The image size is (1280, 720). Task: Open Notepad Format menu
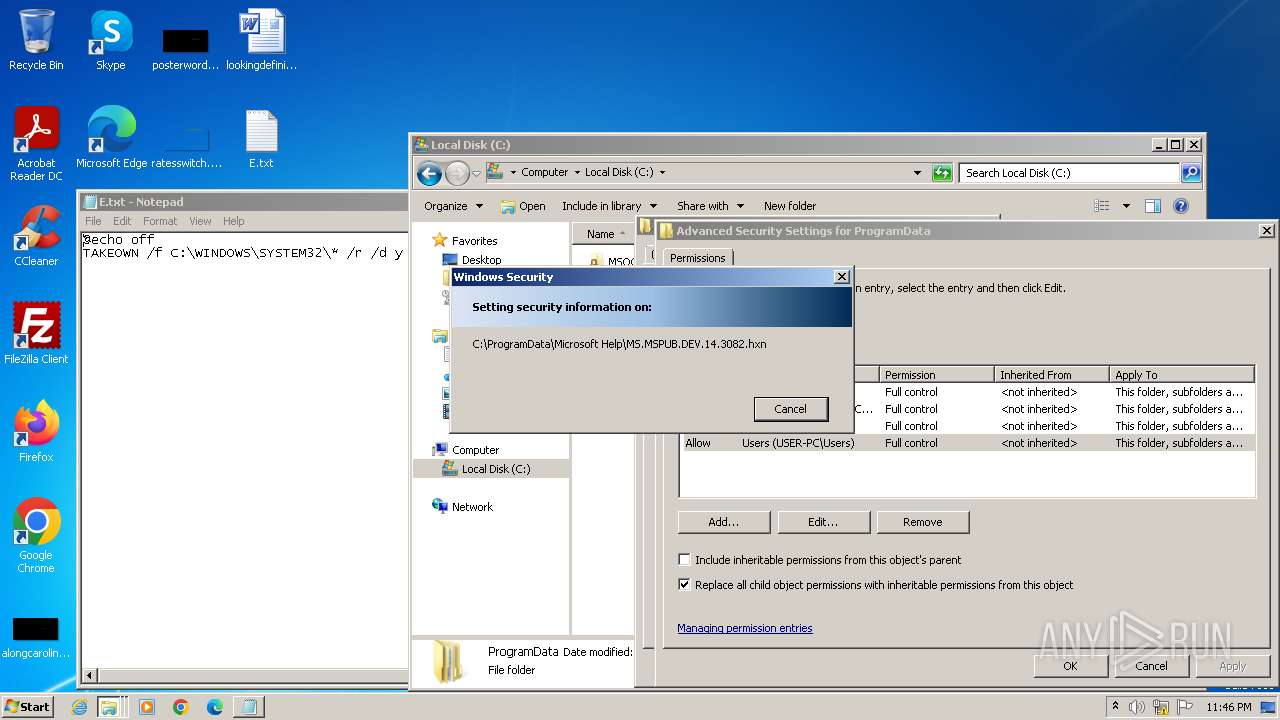pos(160,221)
